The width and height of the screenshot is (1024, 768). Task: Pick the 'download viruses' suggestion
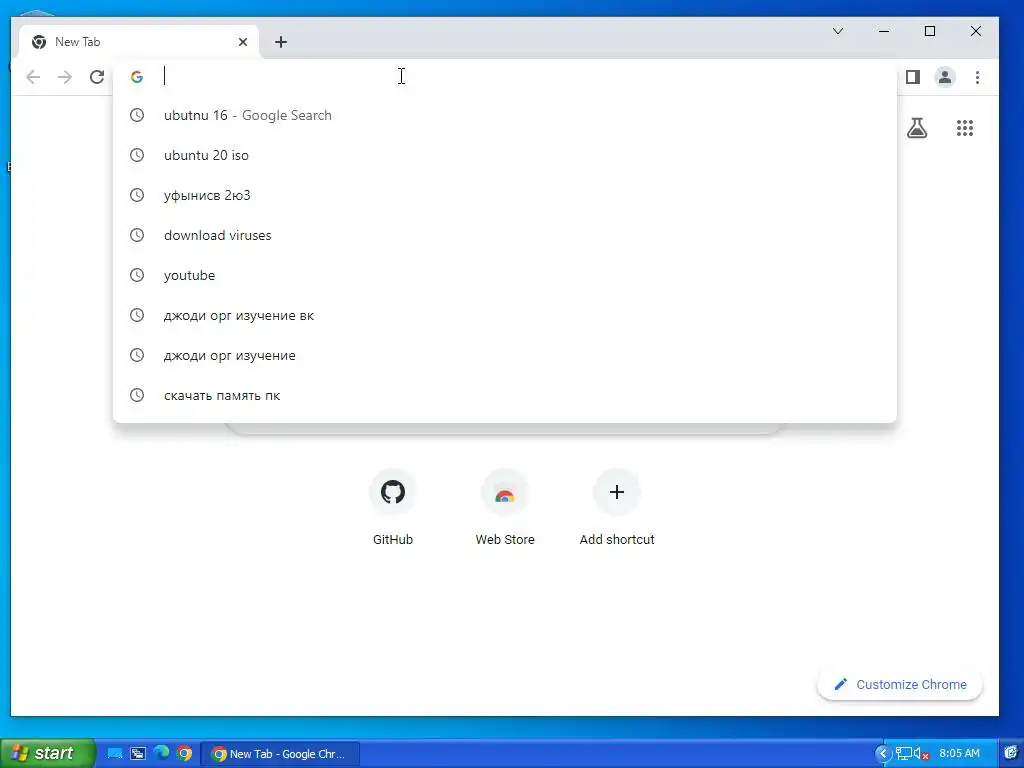point(504,235)
